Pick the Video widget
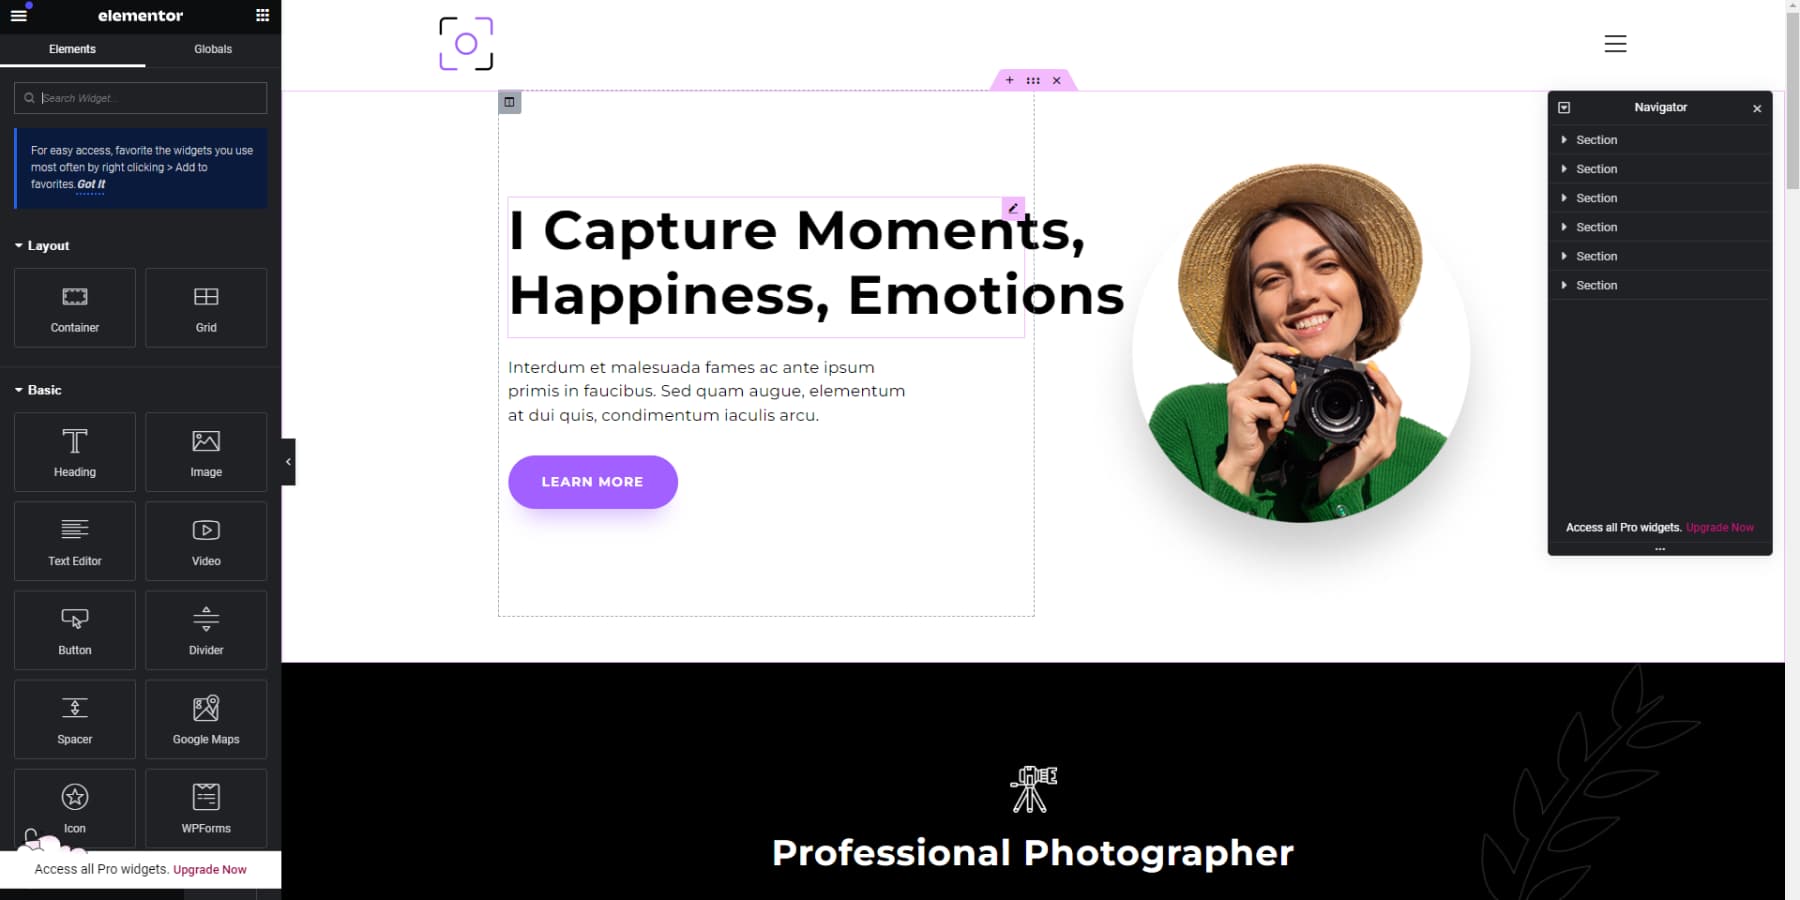This screenshot has height=900, width=1800. click(x=206, y=541)
